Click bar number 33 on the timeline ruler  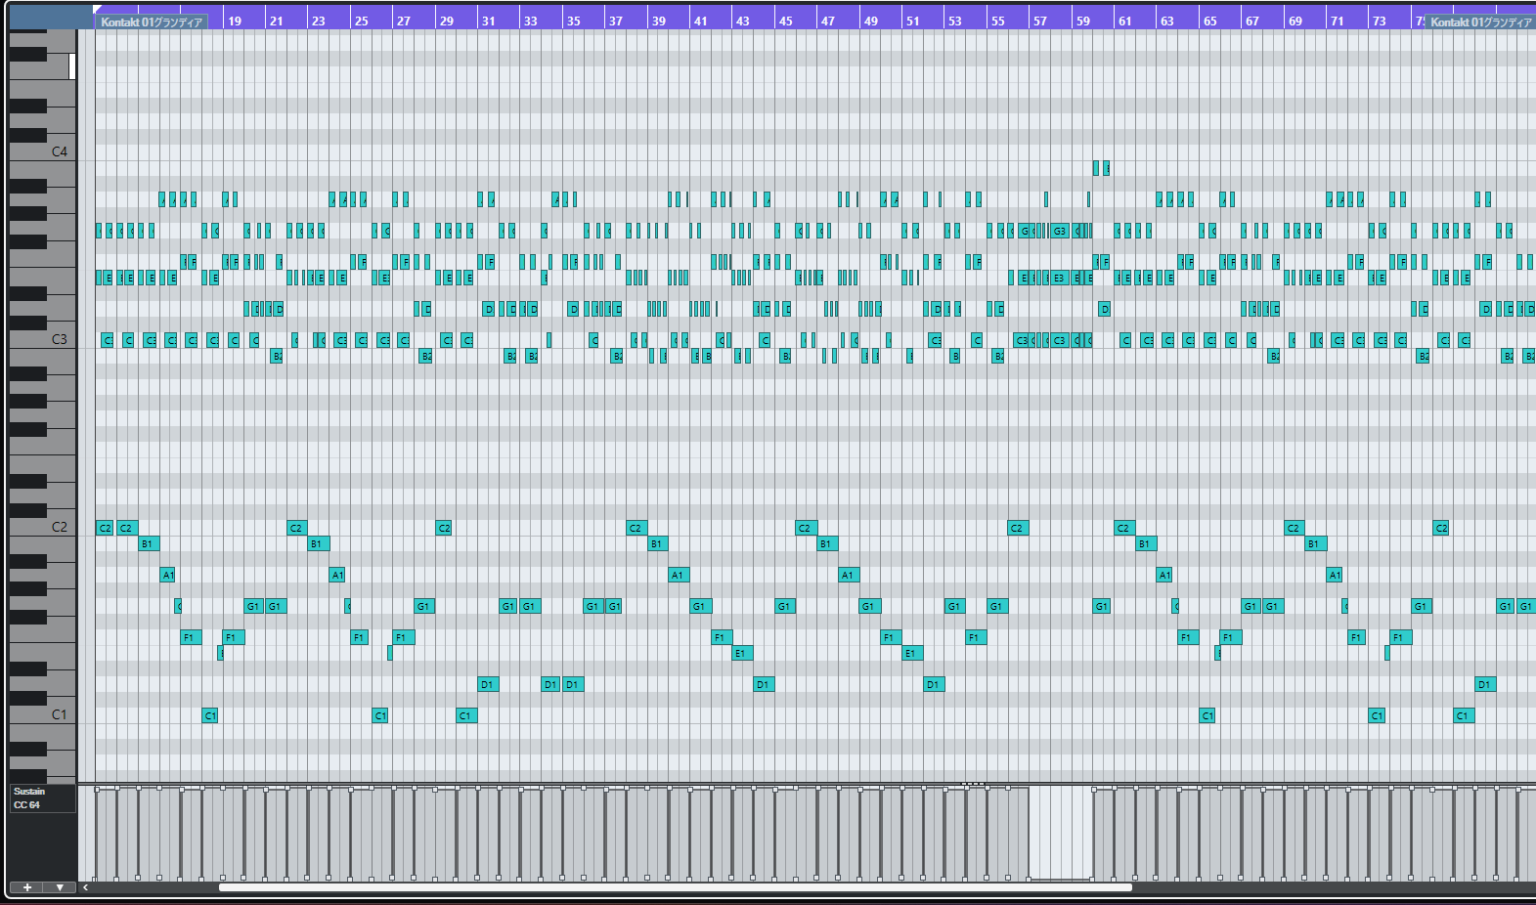[x=531, y=19]
